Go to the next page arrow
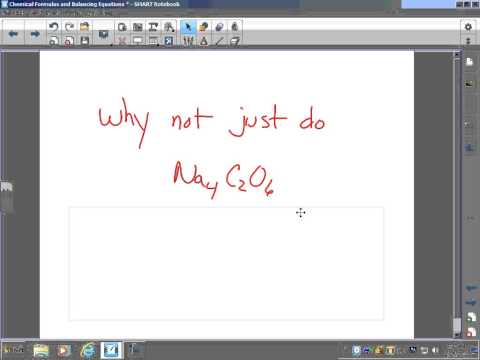 click(35, 34)
